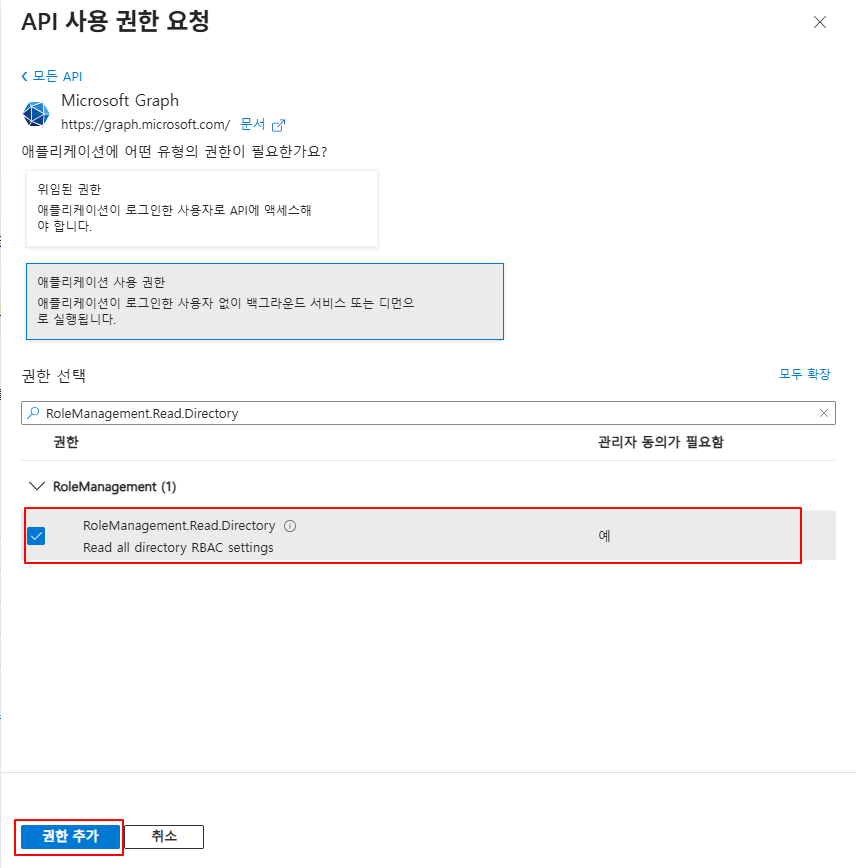
Task: Click the Microsoft Graph title text
Action: (120, 101)
